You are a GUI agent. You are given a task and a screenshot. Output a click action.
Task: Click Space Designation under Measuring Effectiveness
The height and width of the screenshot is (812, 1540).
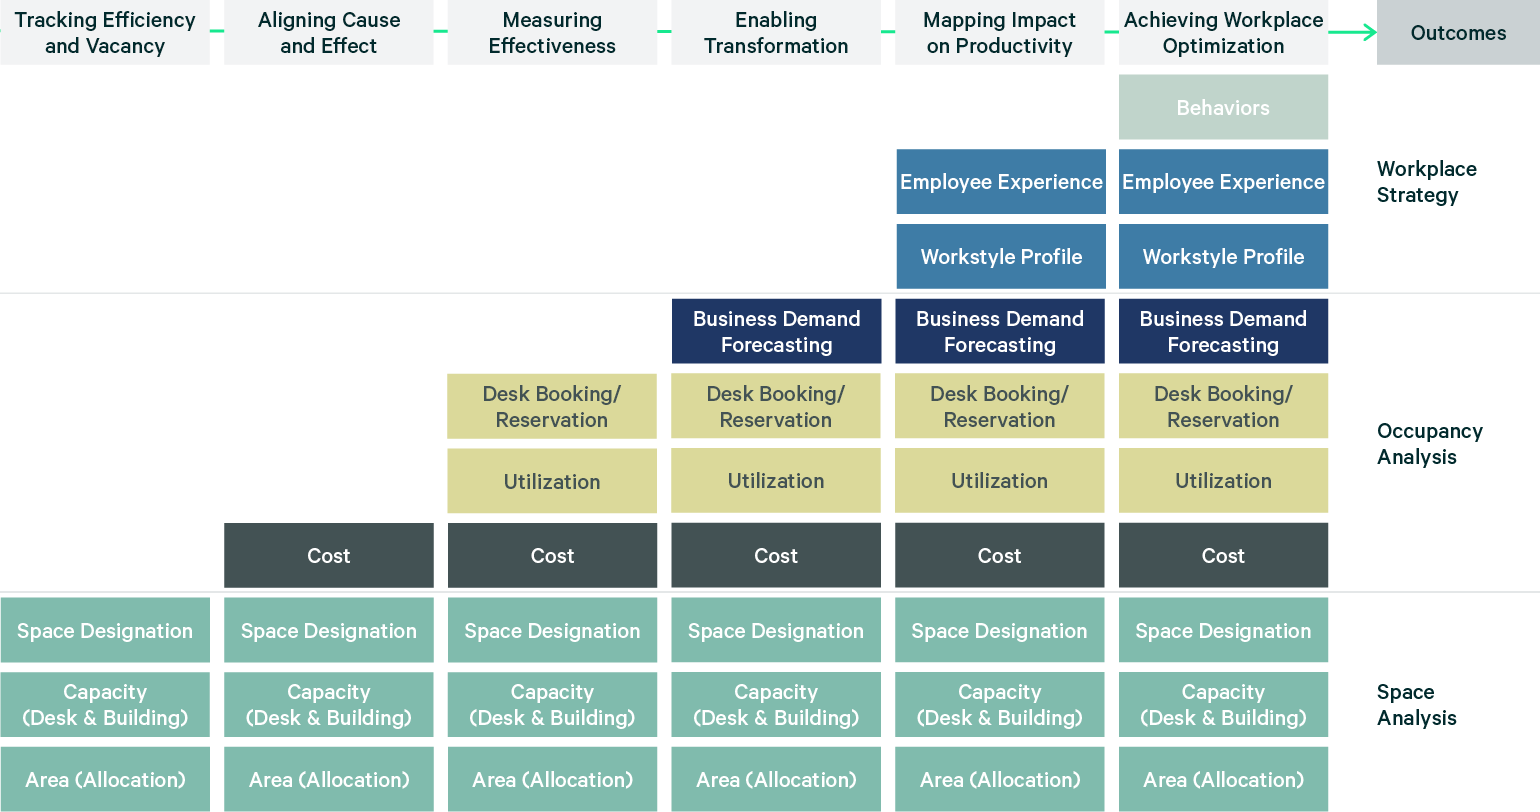(x=552, y=630)
